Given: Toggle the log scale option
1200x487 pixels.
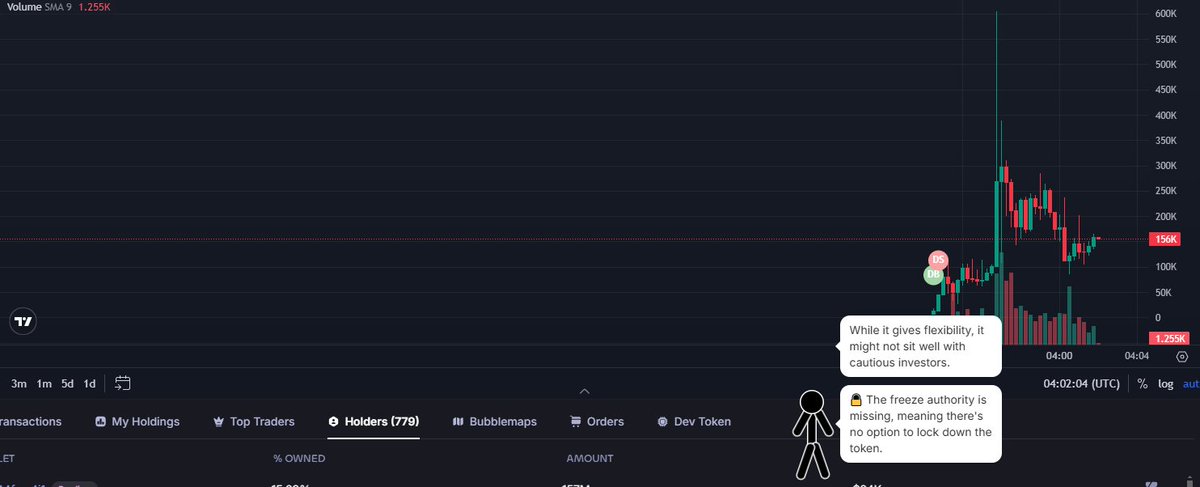Looking at the screenshot, I should [1165, 383].
